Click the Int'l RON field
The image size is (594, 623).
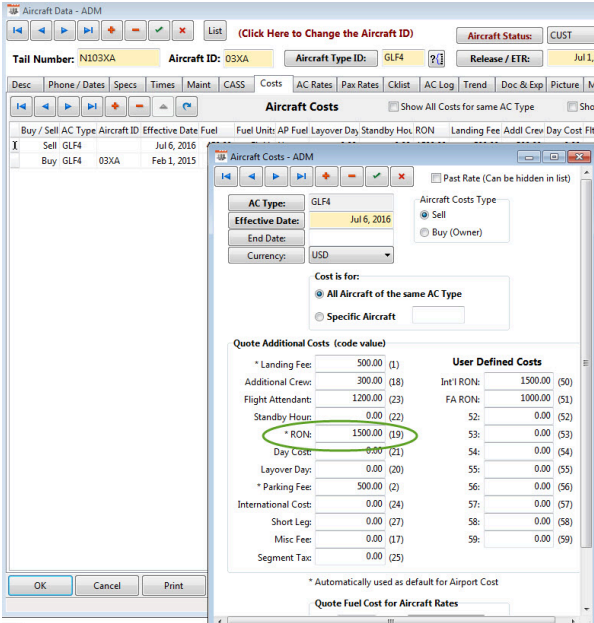pos(519,381)
